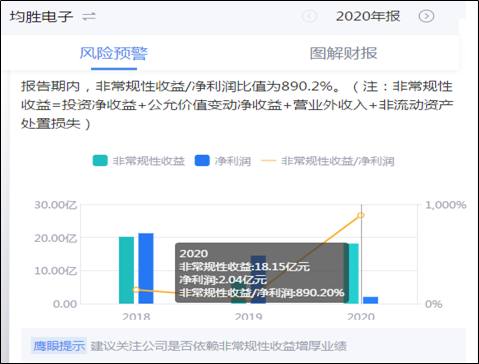Click the 2020 ratio line point
Viewport: 479px width, 364px height.
361,215
